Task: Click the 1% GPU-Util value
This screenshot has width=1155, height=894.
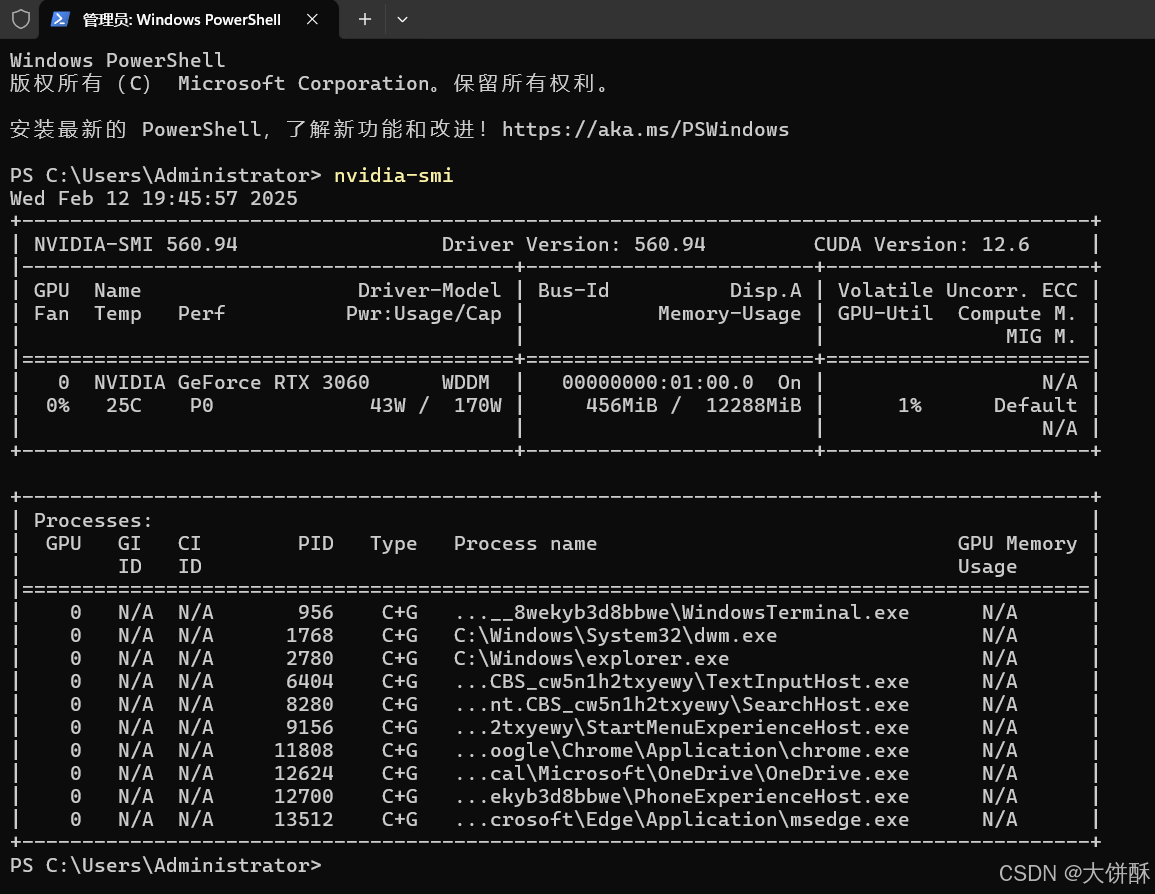Action: [910, 406]
